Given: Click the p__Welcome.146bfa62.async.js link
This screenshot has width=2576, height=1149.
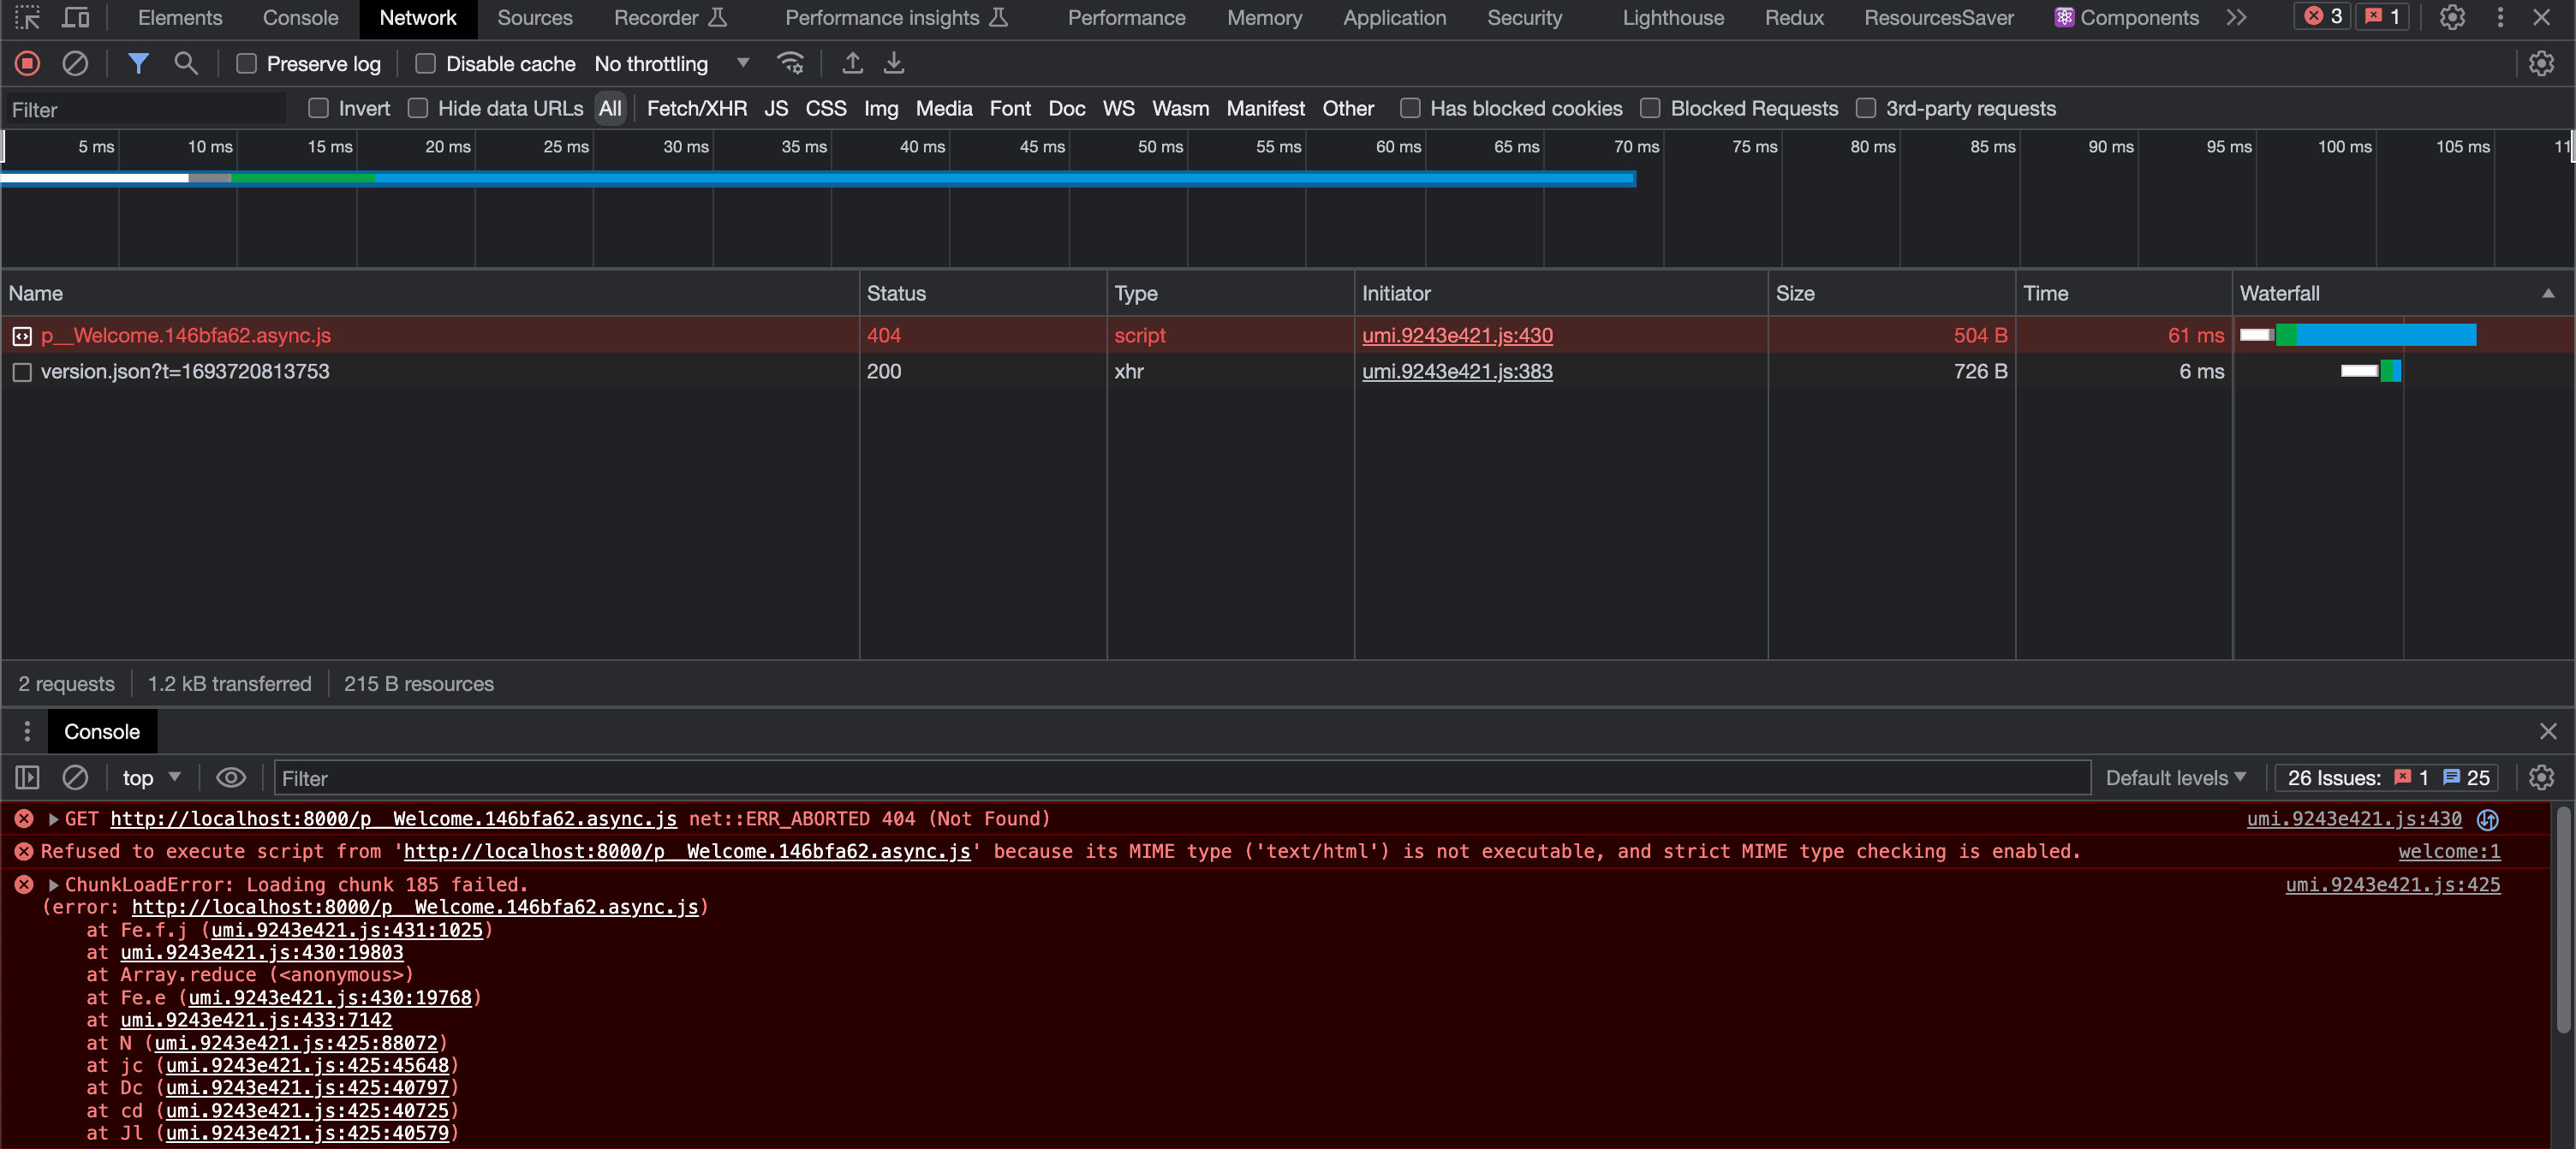Looking at the screenshot, I should (184, 335).
